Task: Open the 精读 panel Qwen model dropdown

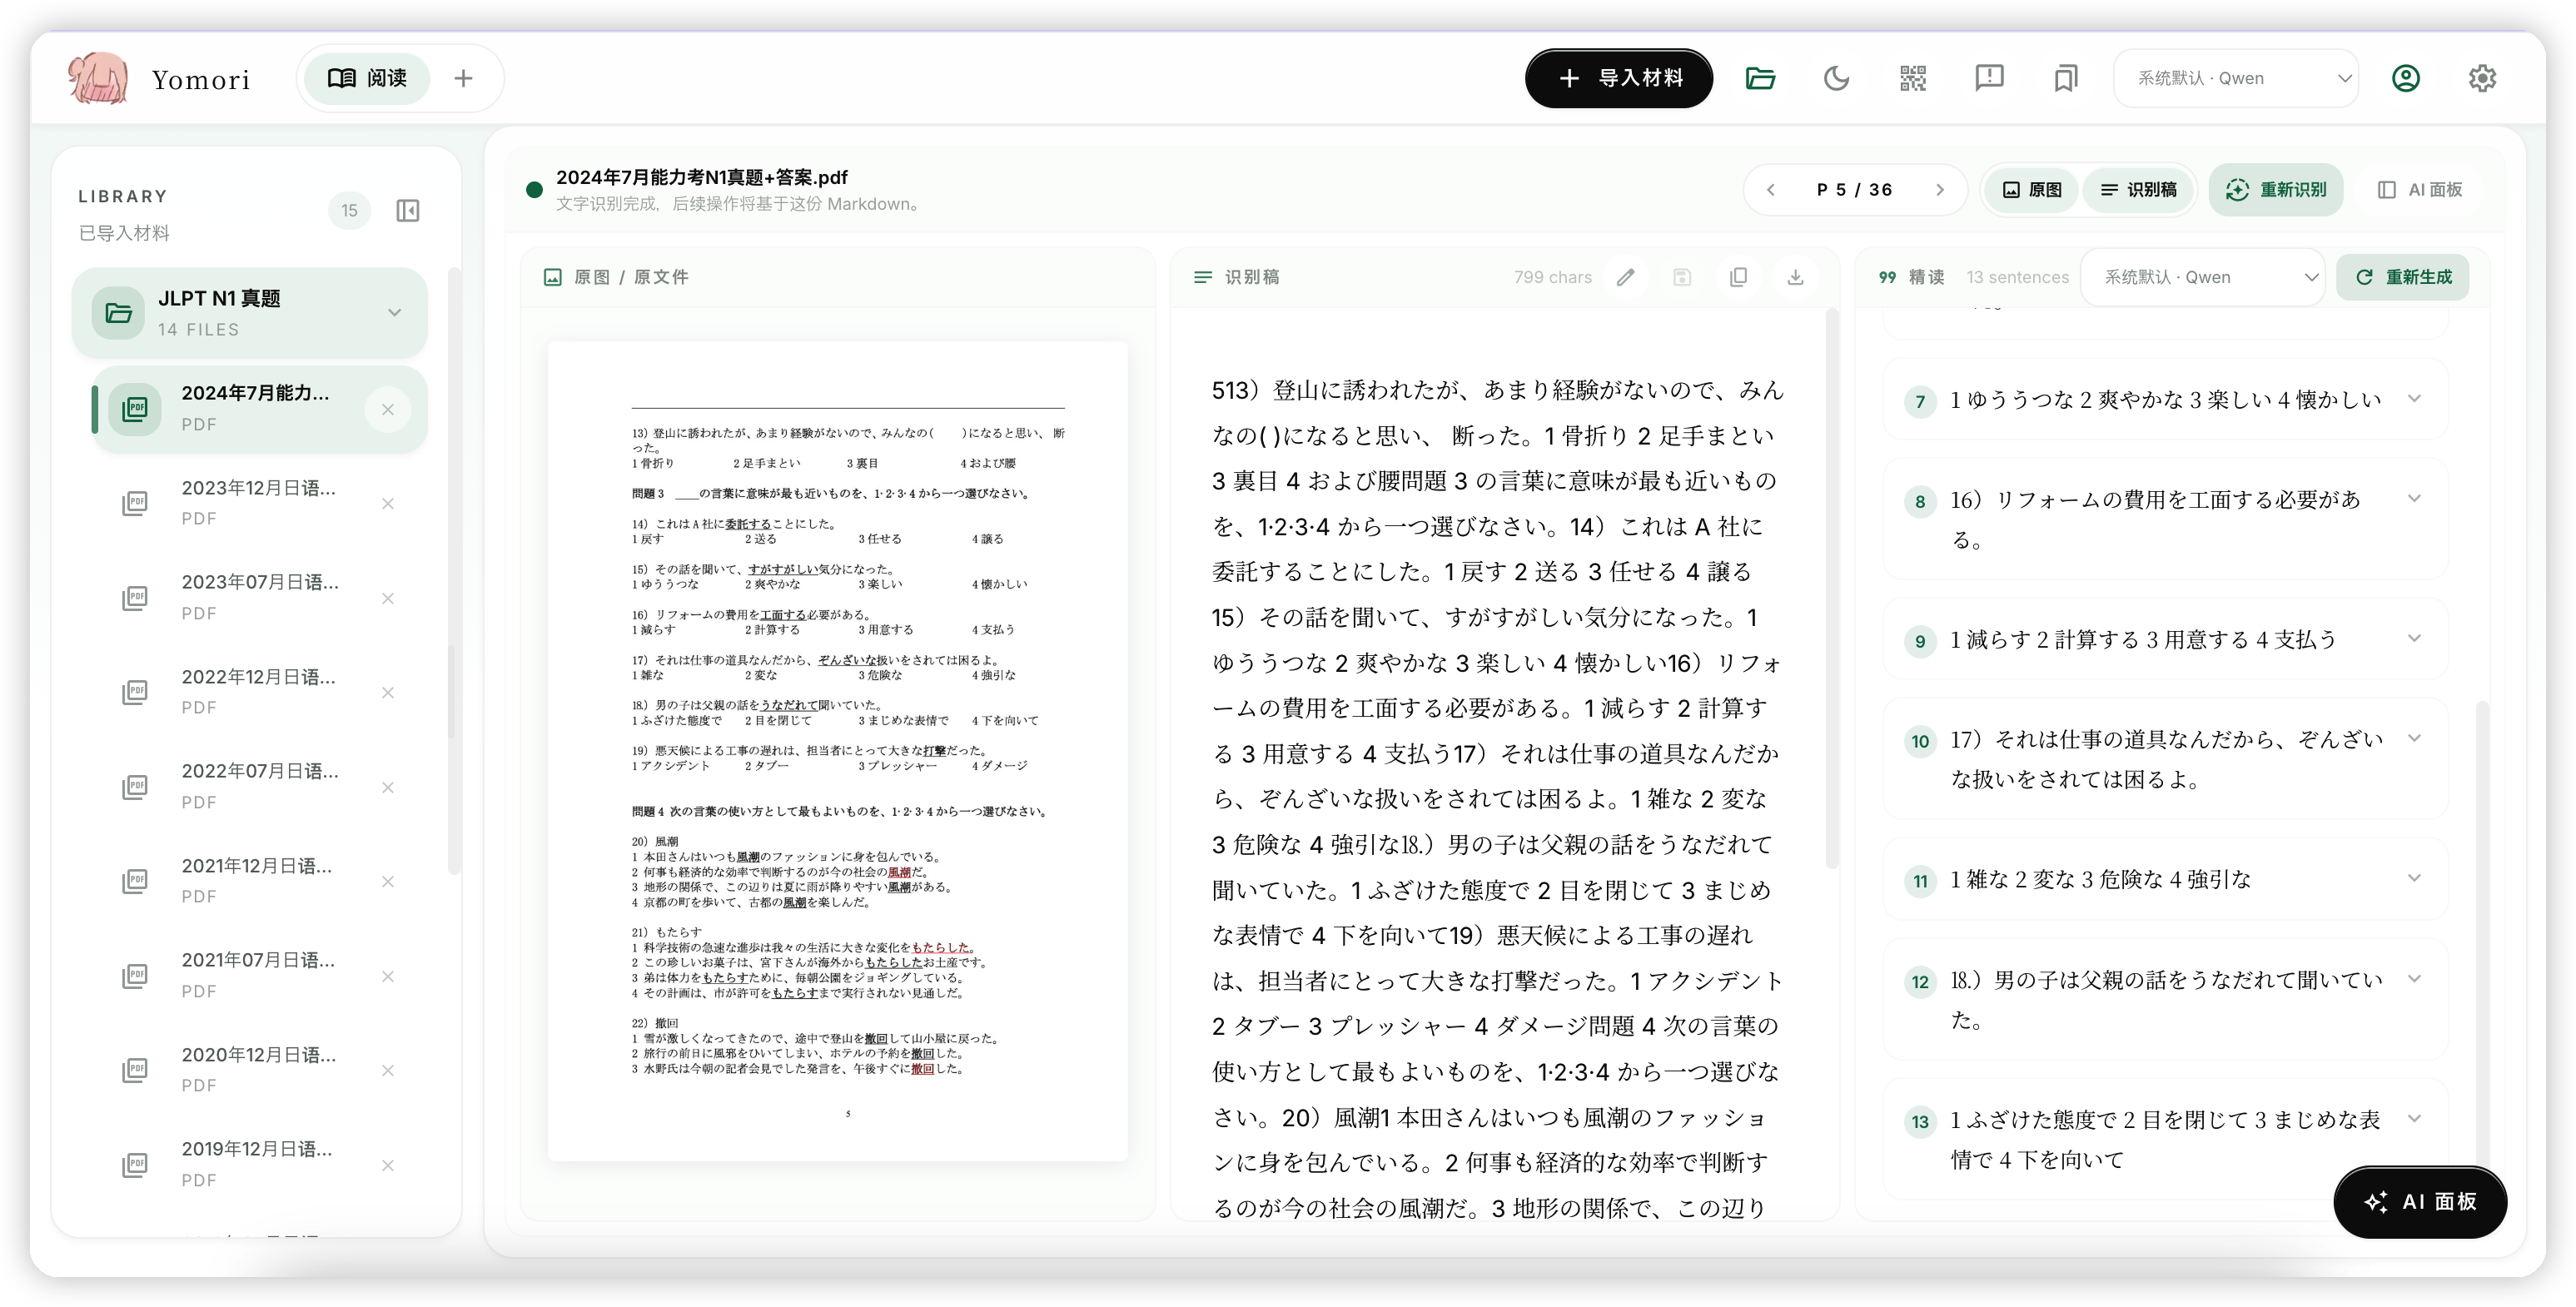Action: click(x=2204, y=277)
